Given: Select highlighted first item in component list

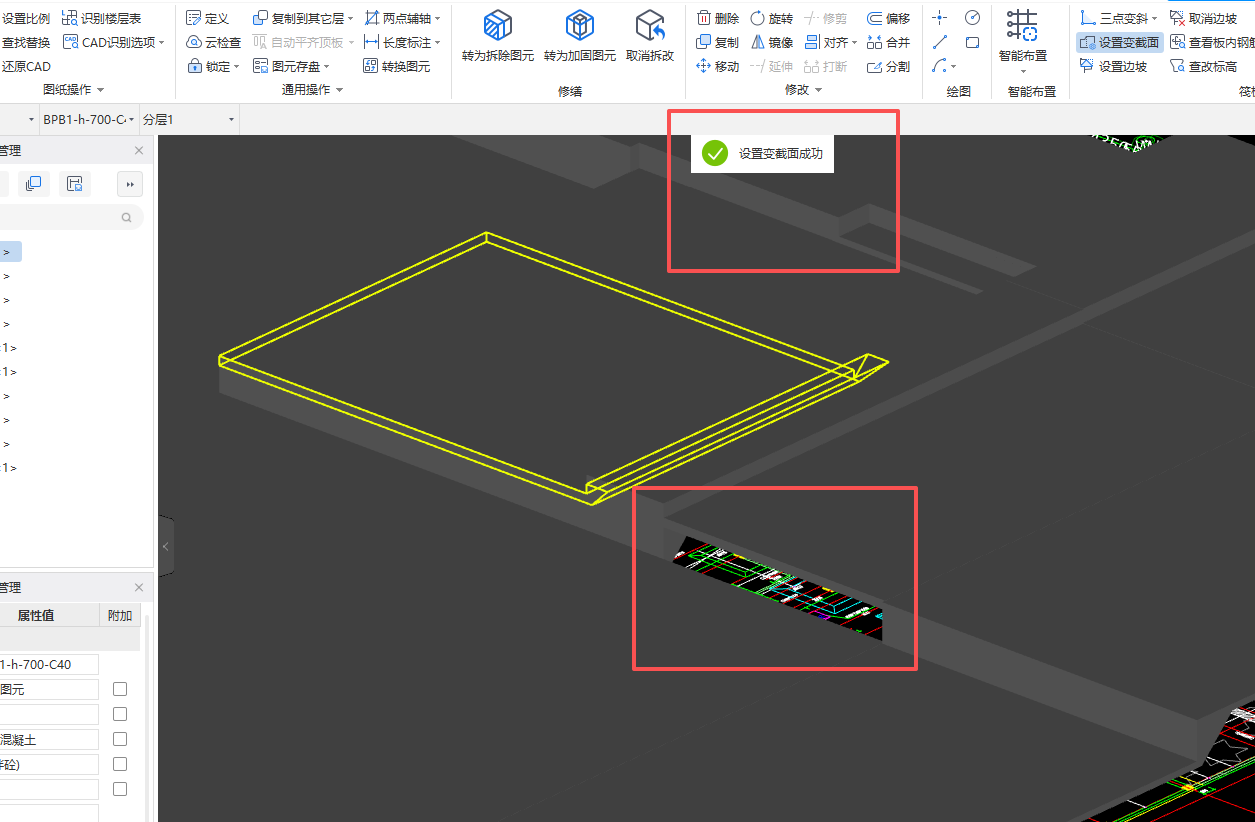Looking at the screenshot, I should click(x=10, y=252).
